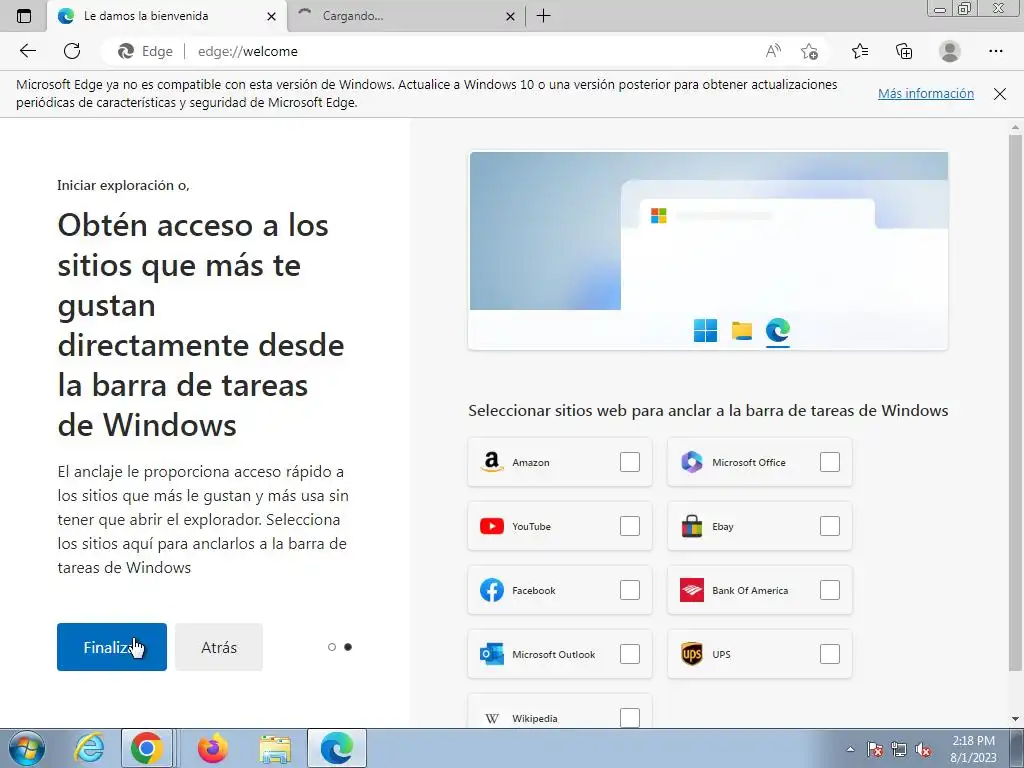The height and width of the screenshot is (768, 1024).
Task: Open Firefox from the taskbar
Action: (212, 748)
